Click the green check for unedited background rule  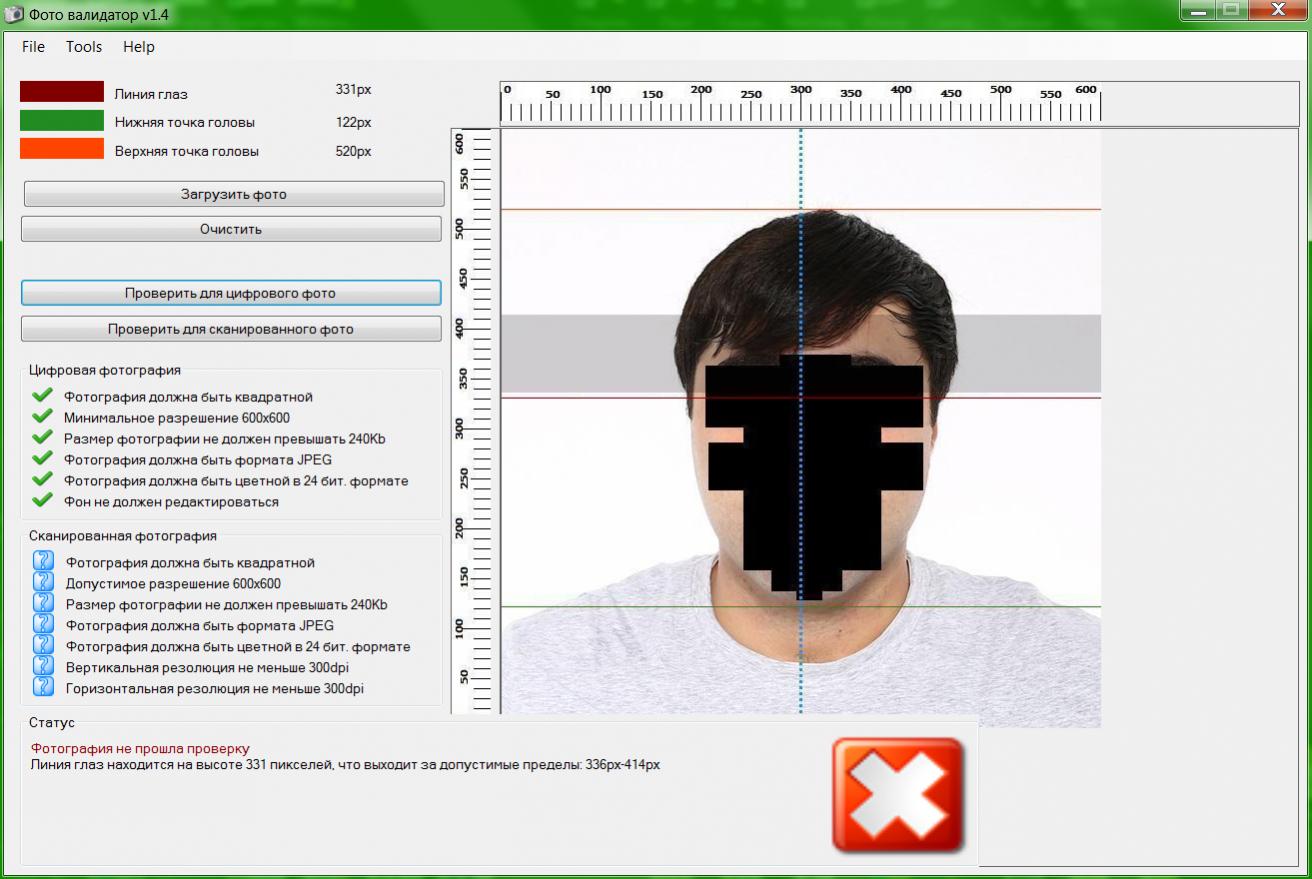[x=42, y=501]
